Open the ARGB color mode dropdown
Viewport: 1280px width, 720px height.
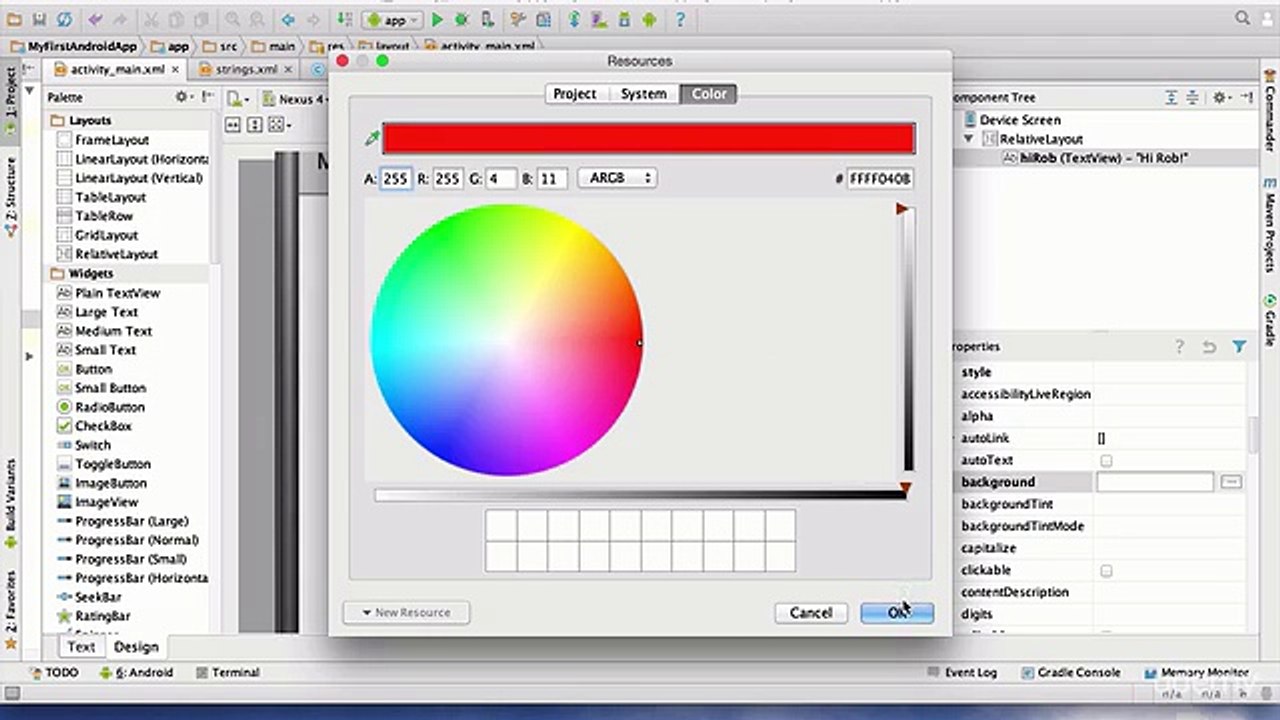pyautogui.click(x=616, y=178)
